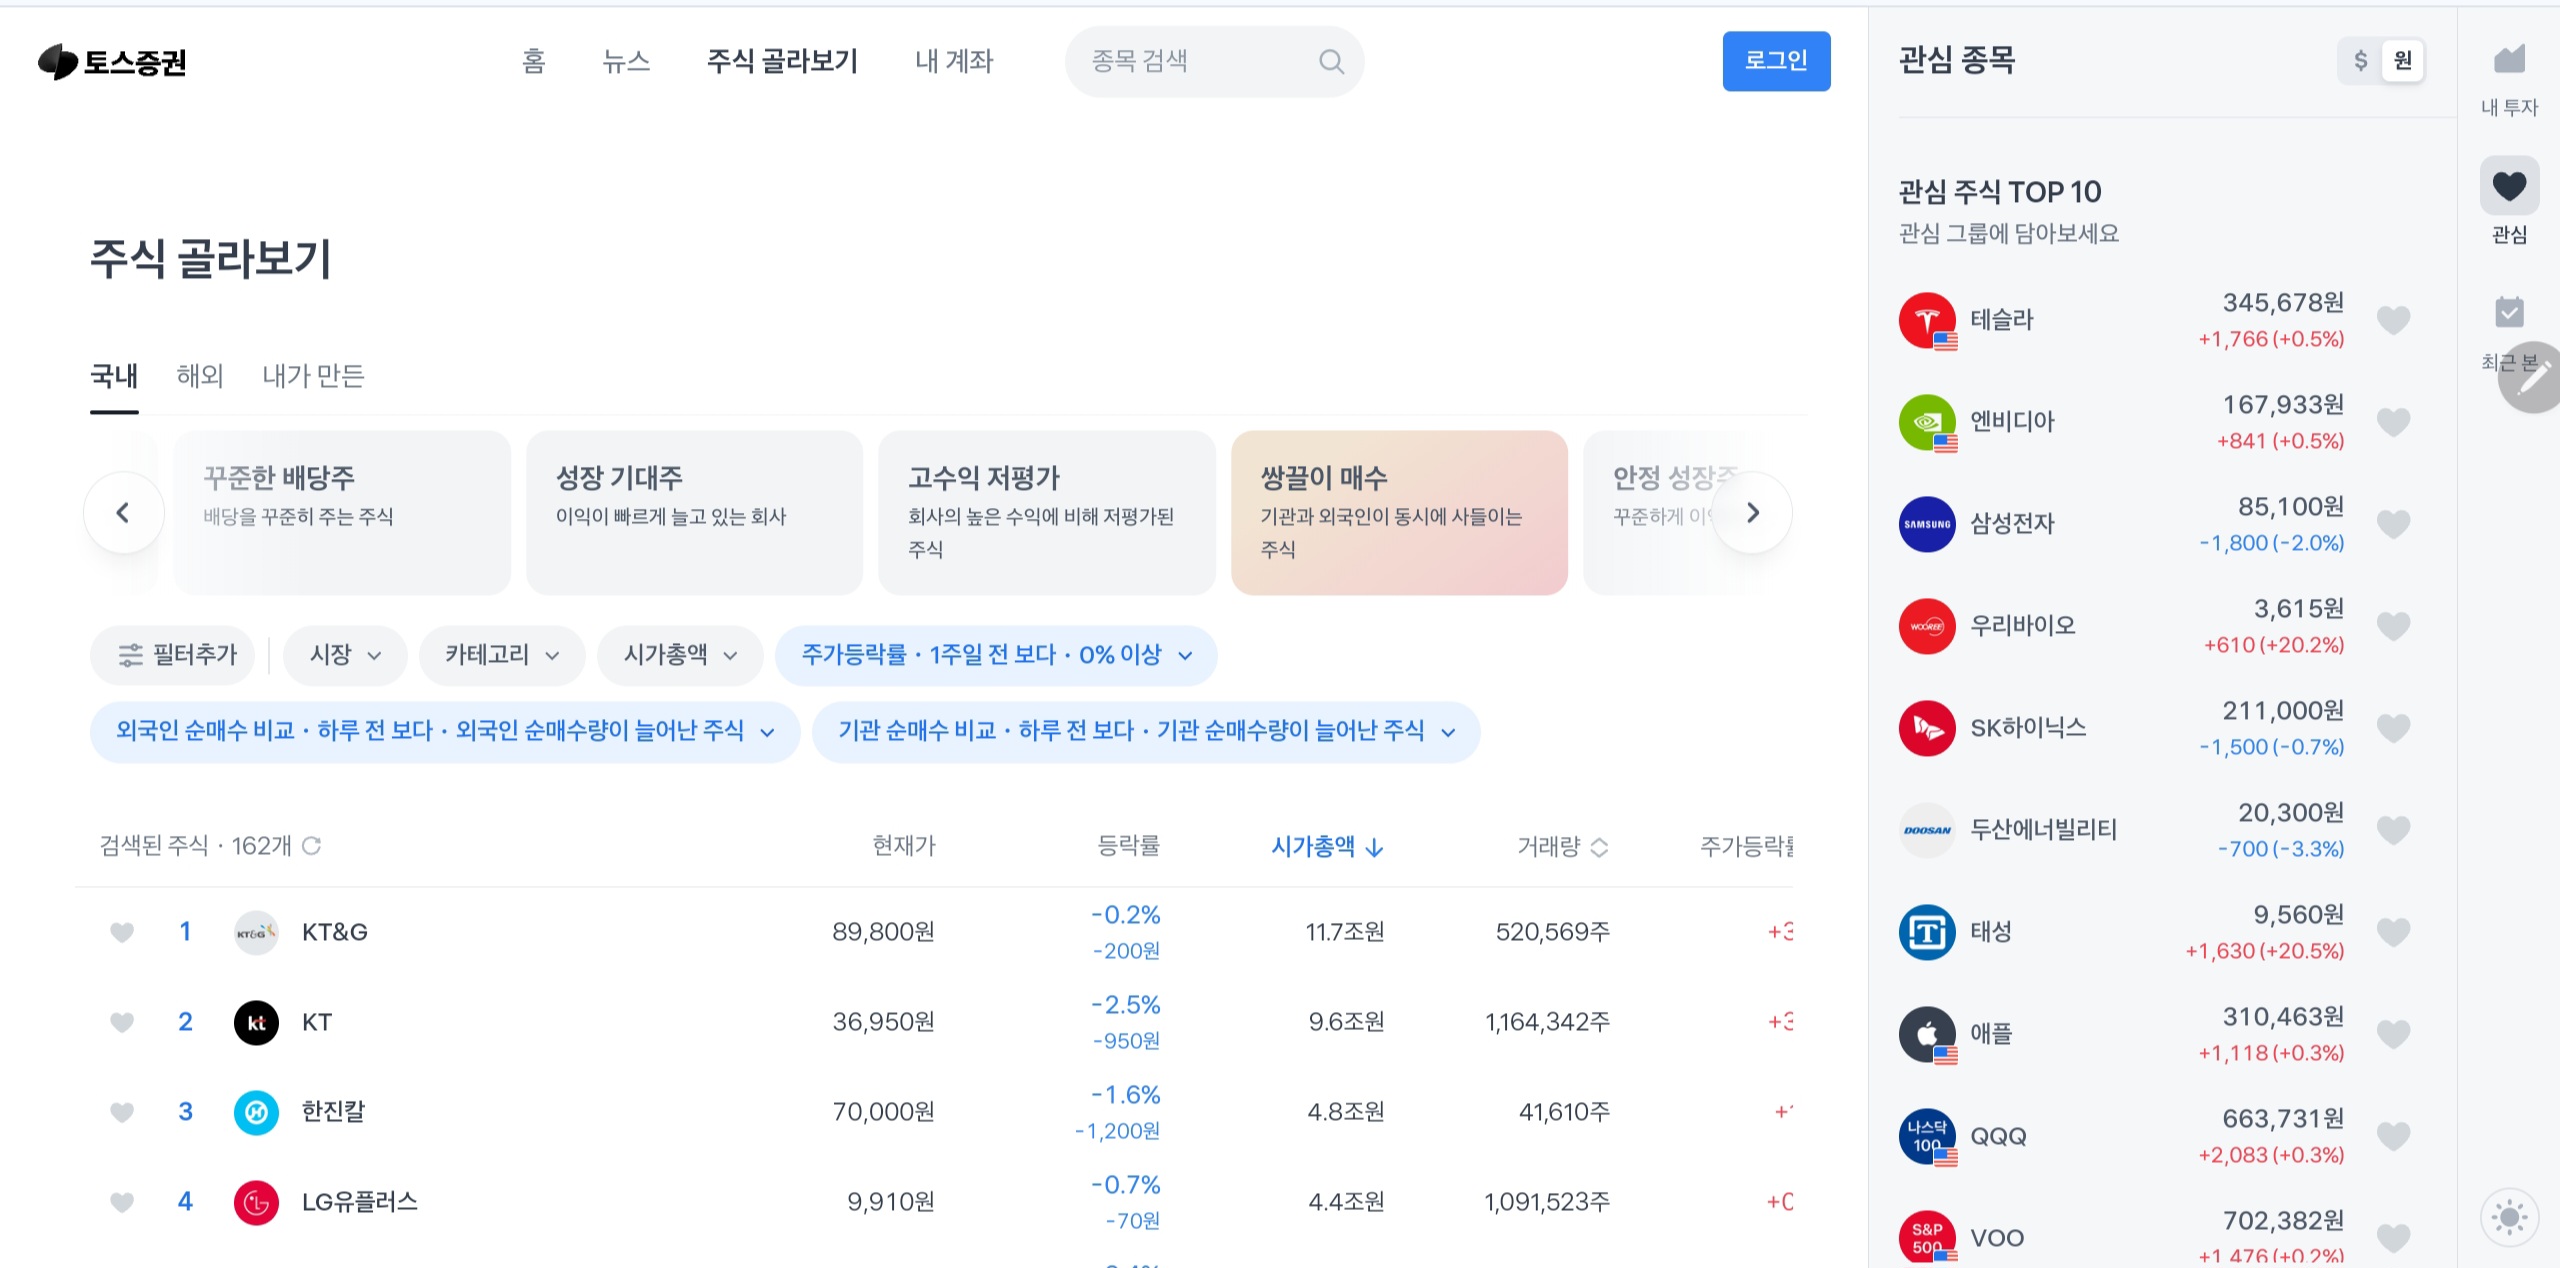This screenshot has height=1268, width=2560.
Task: Click the floating pencil edit icon
Action: (2531, 377)
